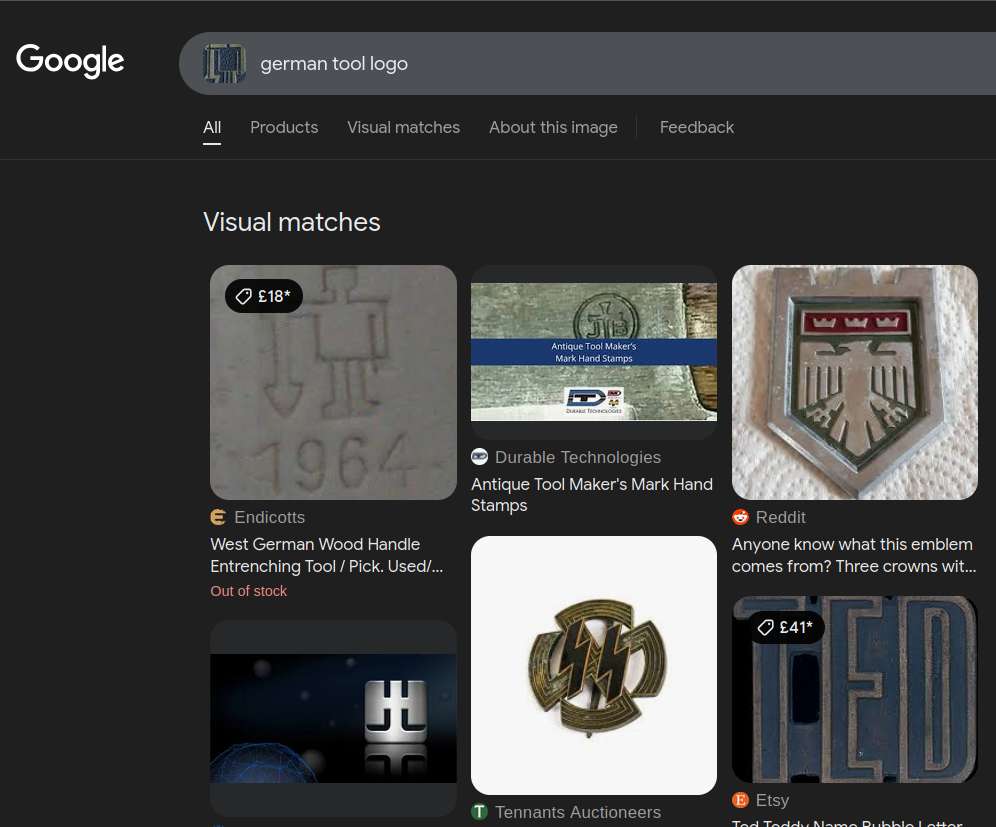Open Antique Tool Maker's Mark stamp image

594,352
